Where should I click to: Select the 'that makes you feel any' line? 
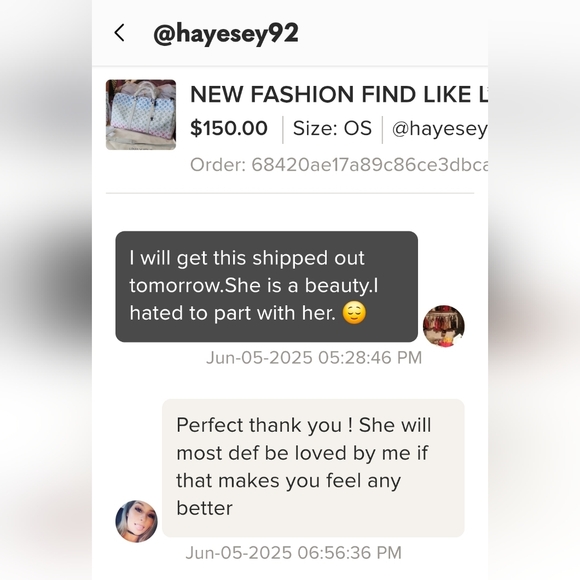[x=289, y=480]
